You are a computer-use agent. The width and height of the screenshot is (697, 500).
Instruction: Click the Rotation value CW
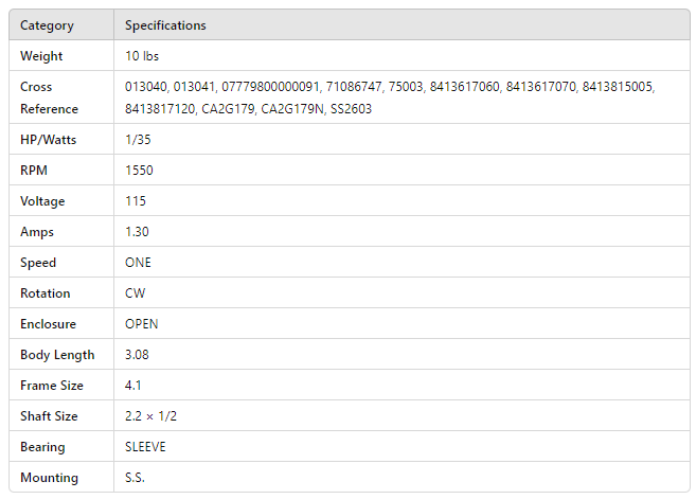[135, 294]
